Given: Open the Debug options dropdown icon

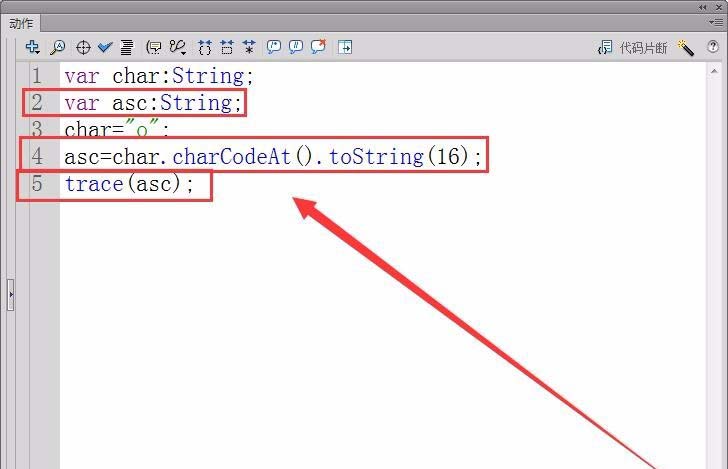Looking at the screenshot, I should [178, 47].
